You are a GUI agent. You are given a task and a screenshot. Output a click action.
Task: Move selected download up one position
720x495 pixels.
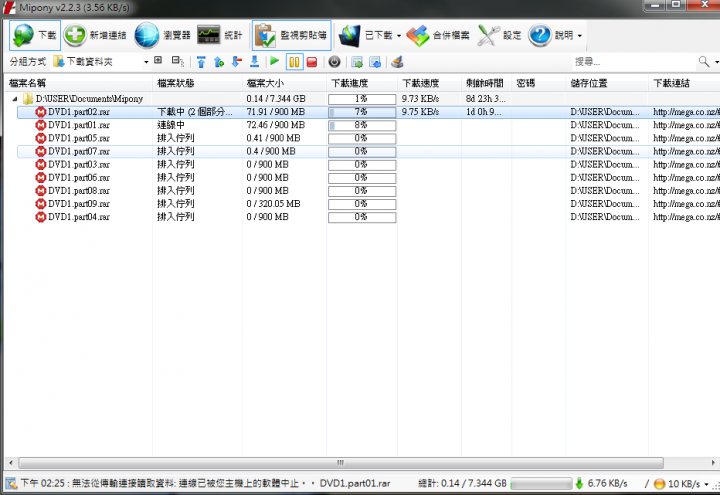(219, 62)
